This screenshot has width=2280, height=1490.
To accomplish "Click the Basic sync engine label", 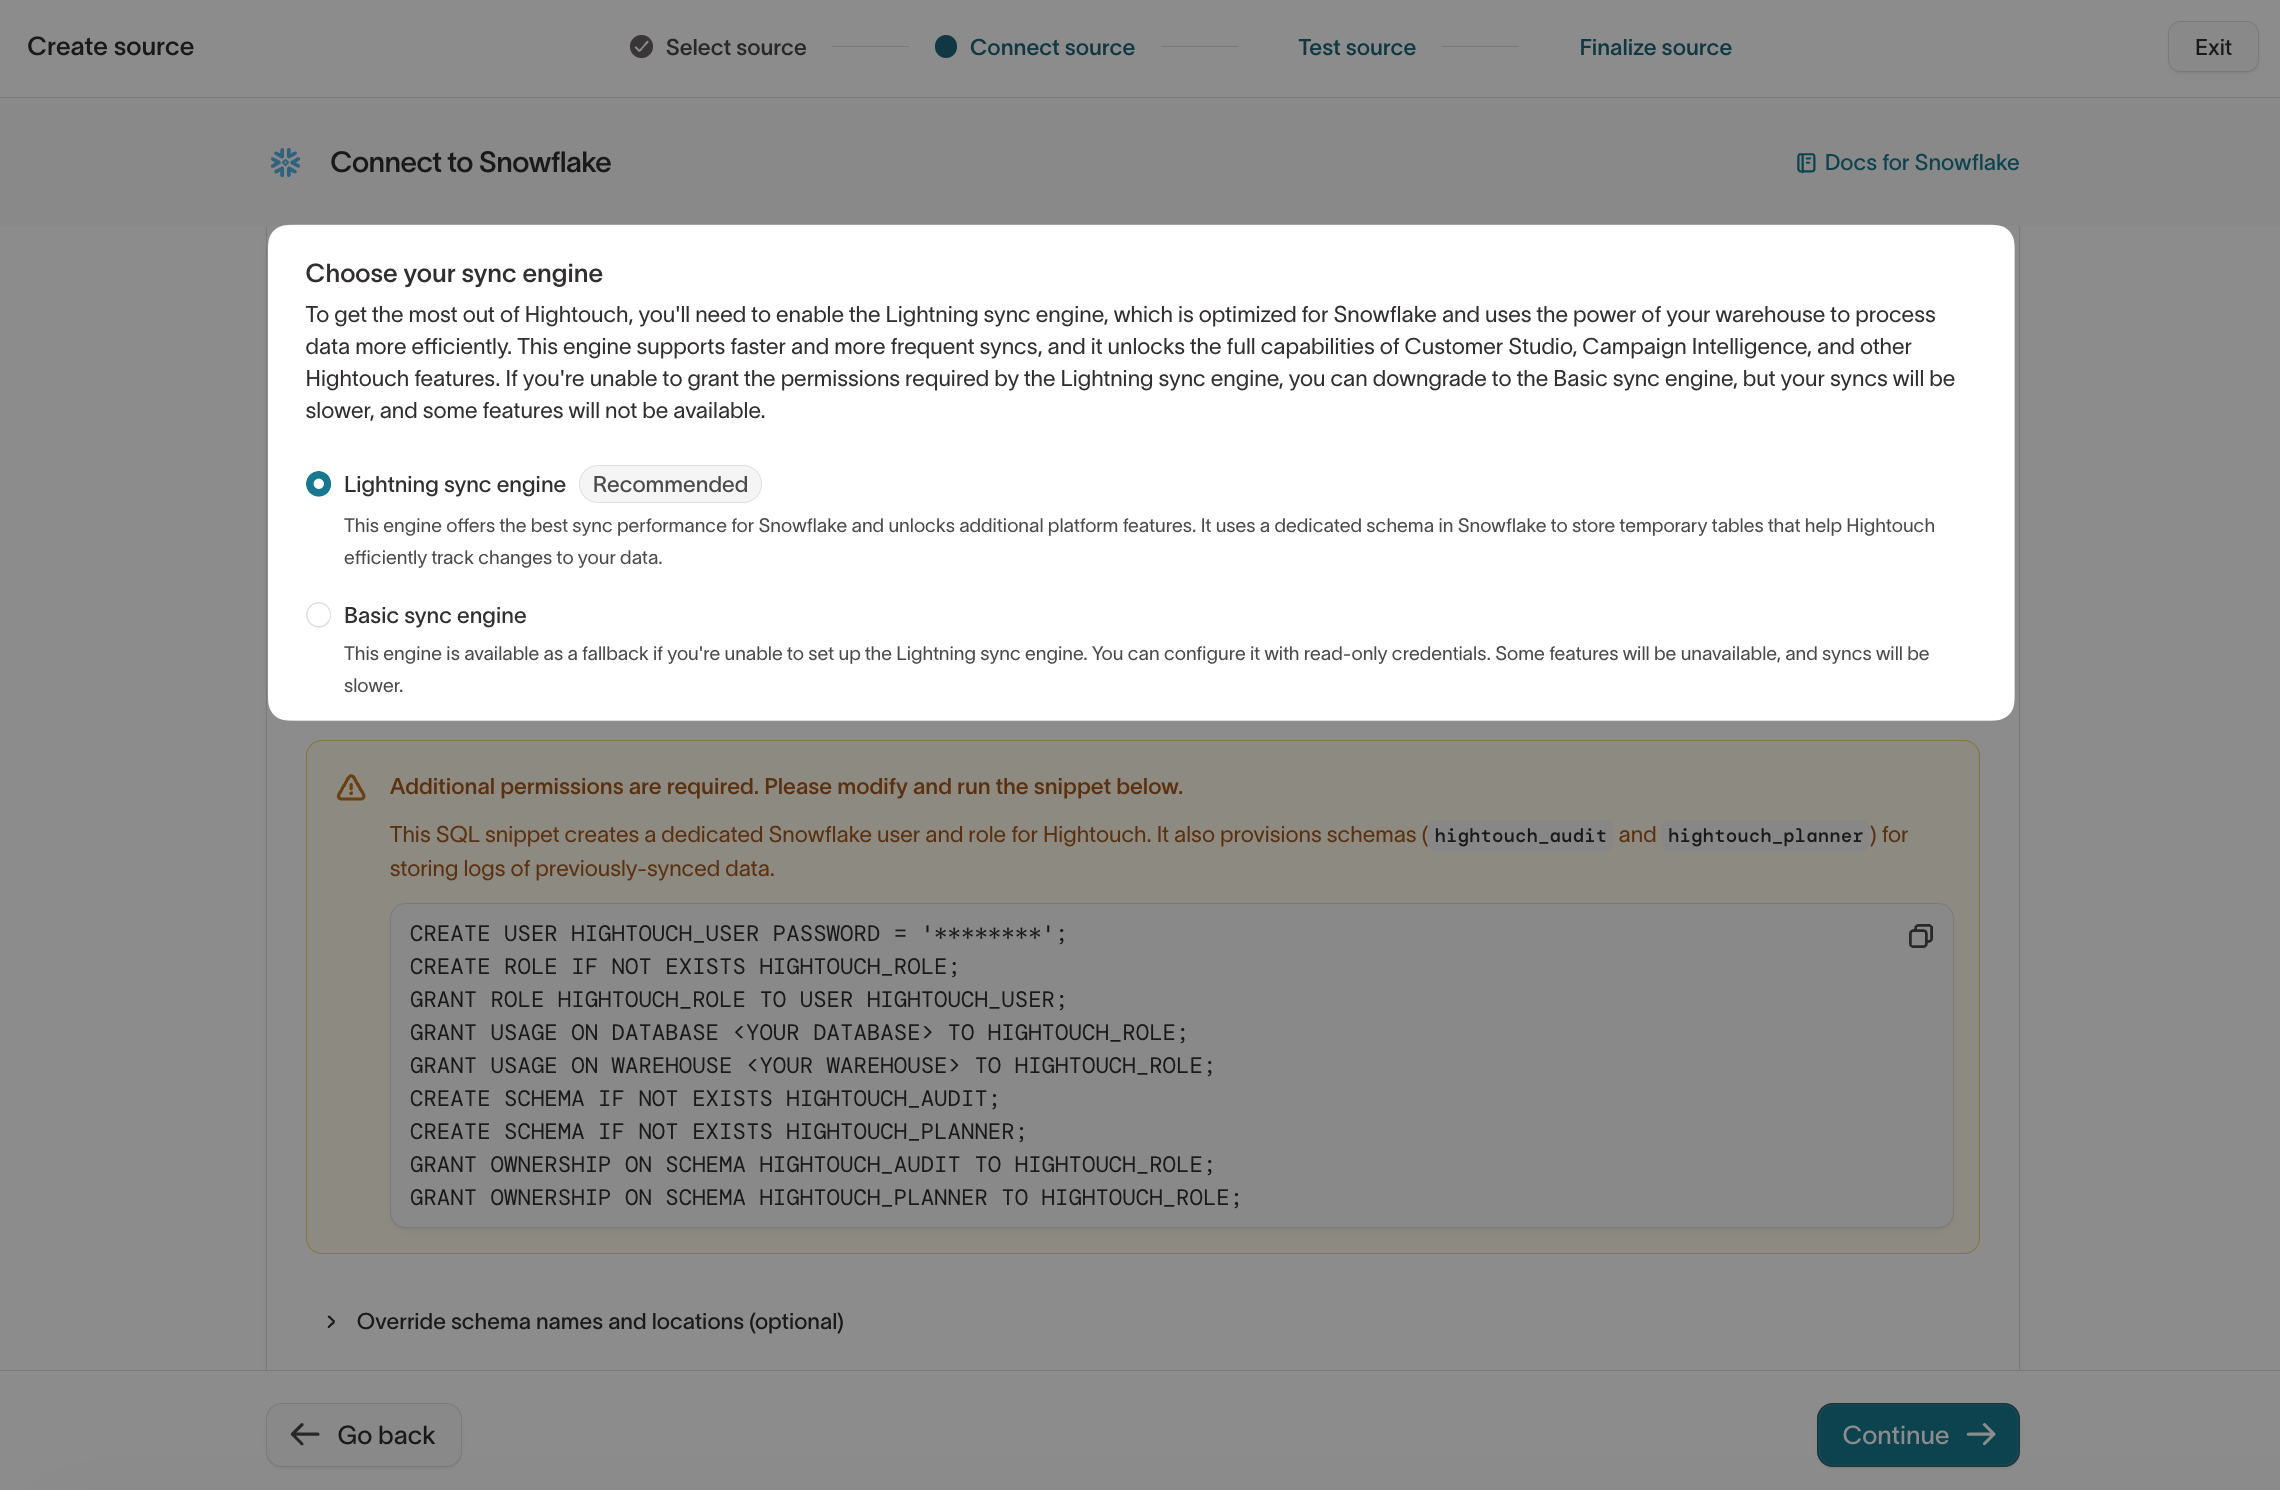I will [x=435, y=616].
